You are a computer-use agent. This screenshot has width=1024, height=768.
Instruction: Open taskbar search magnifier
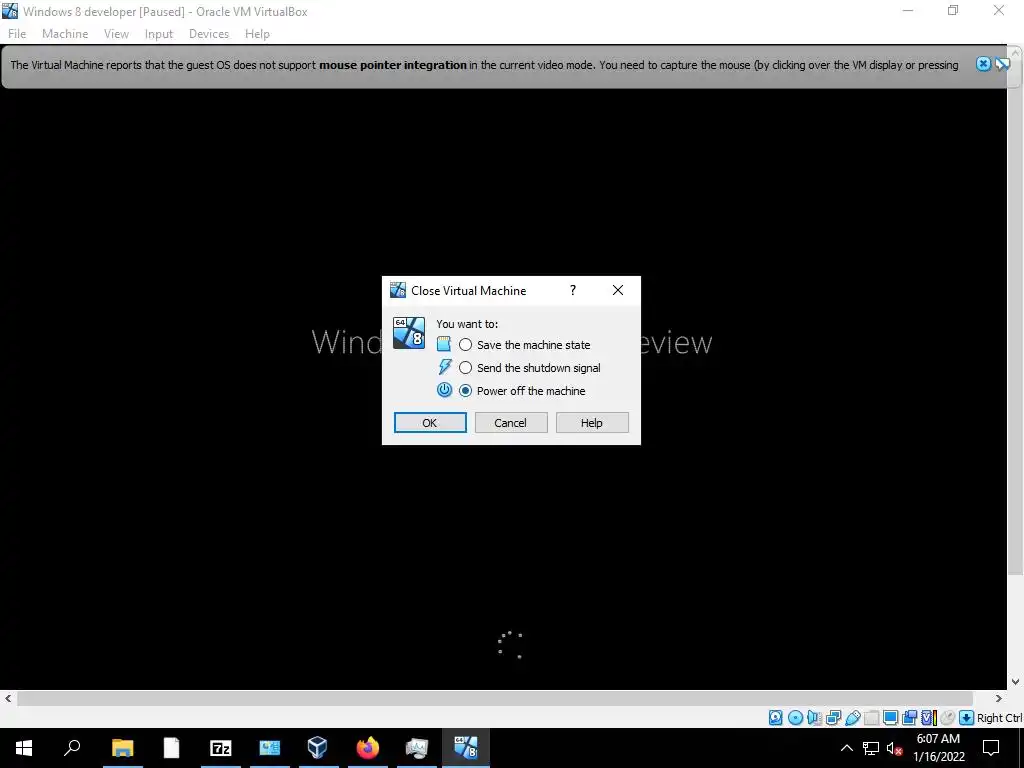click(72, 748)
